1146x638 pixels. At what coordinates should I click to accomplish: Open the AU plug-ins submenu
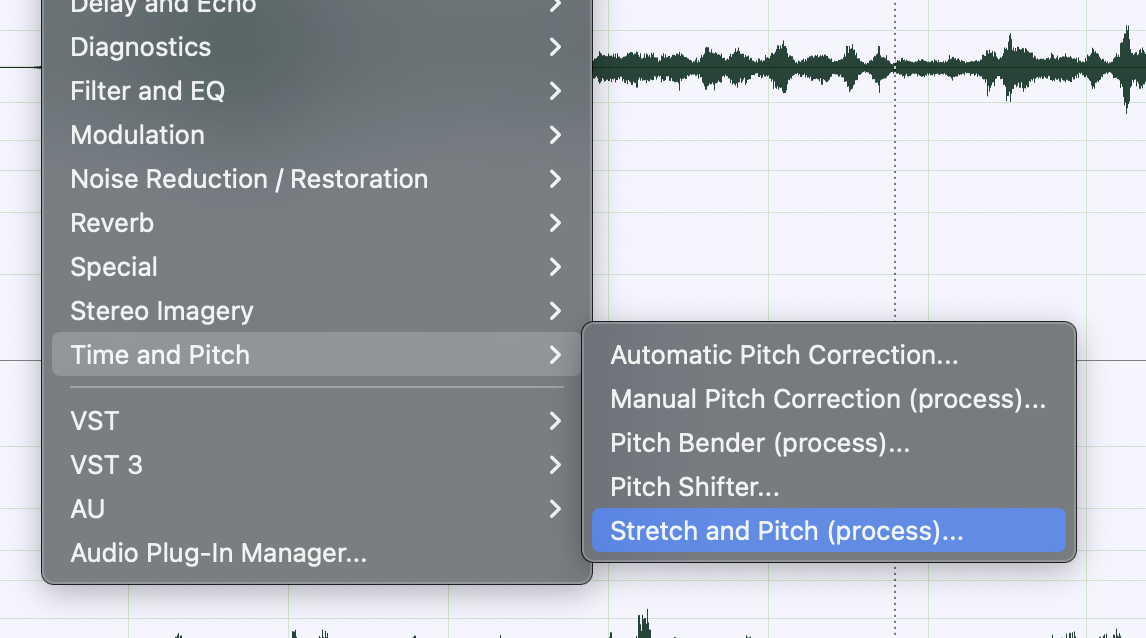point(316,509)
